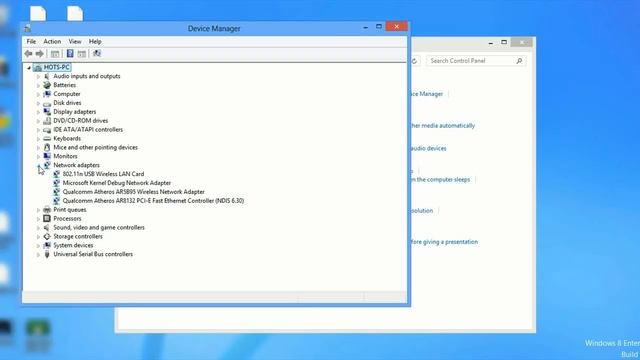Expand the System devices category

tap(38, 246)
